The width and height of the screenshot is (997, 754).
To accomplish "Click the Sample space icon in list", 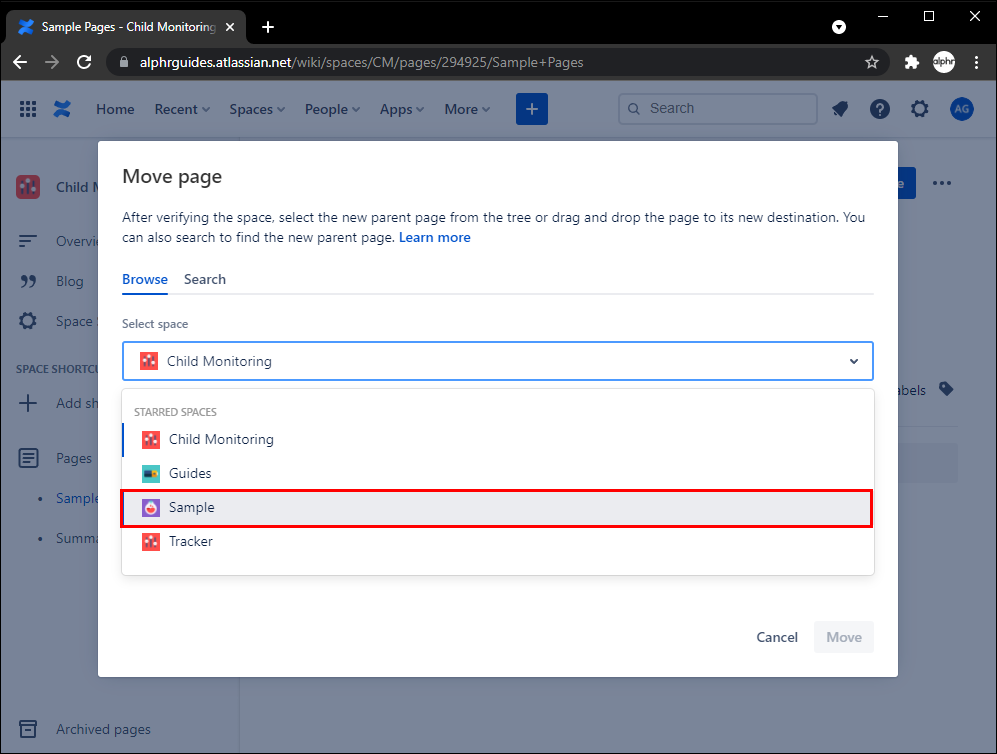I will click(151, 507).
